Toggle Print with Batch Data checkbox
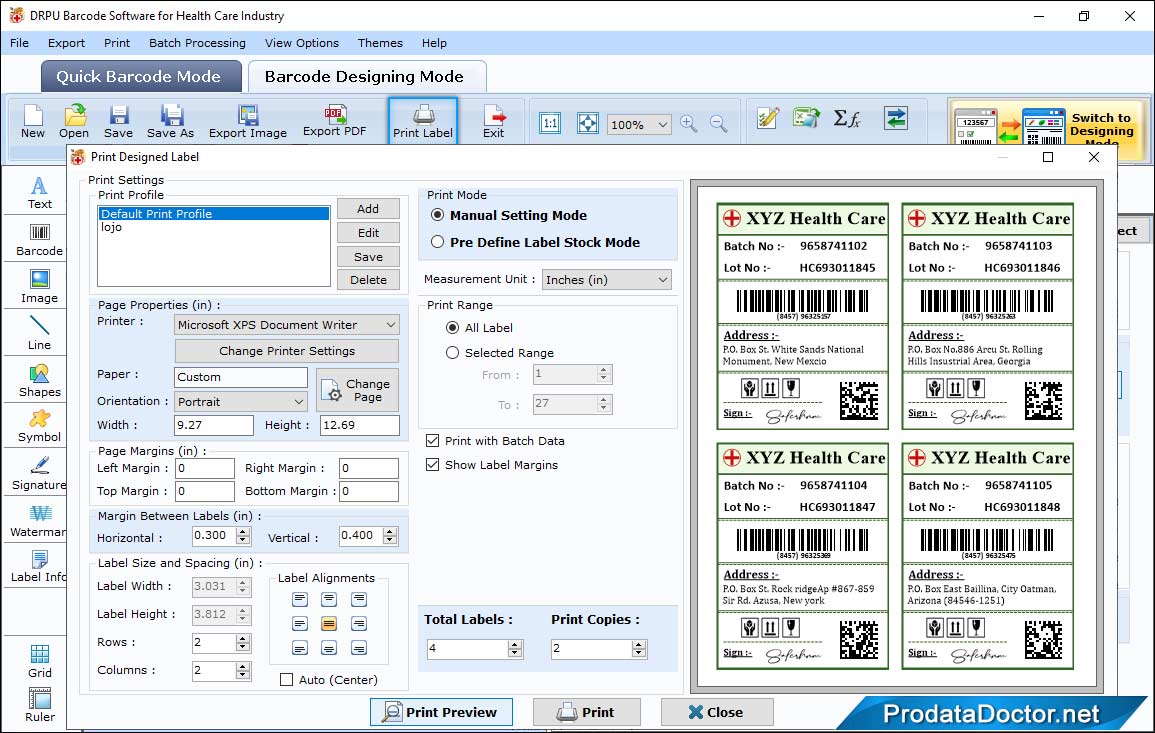This screenshot has height=733, width=1155. [432, 441]
